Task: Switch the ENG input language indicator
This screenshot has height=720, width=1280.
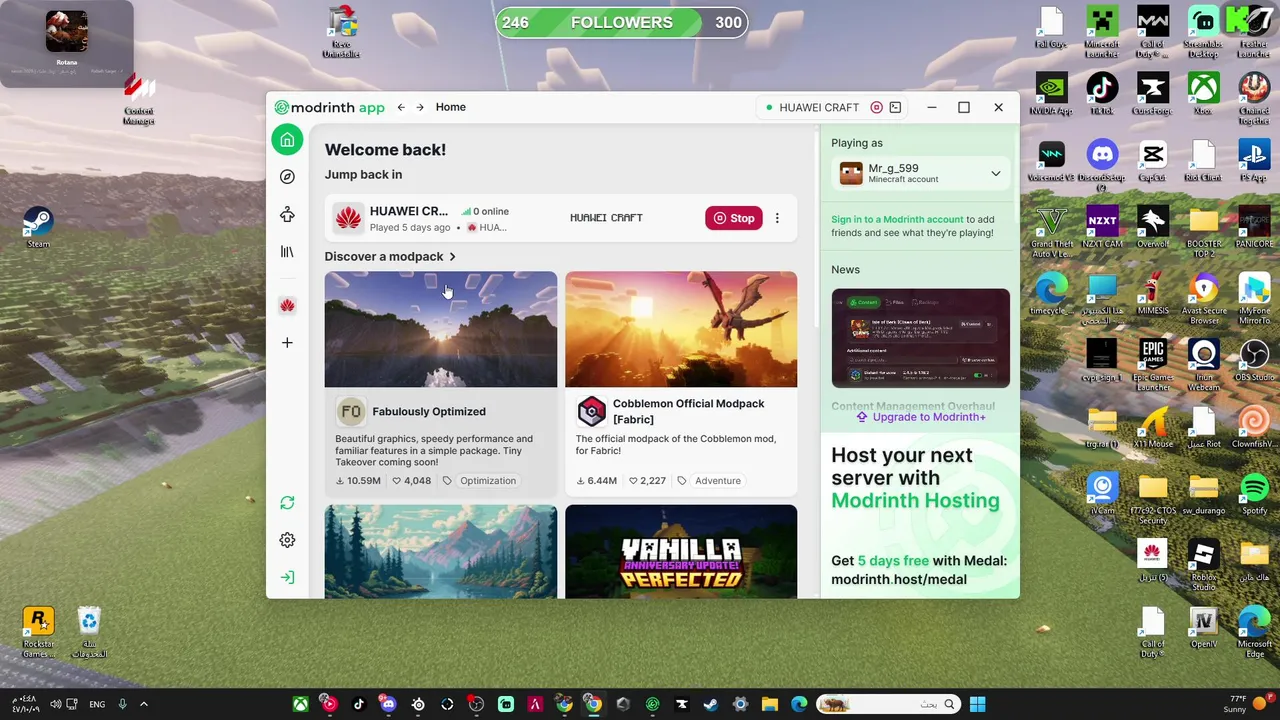Action: (97, 704)
